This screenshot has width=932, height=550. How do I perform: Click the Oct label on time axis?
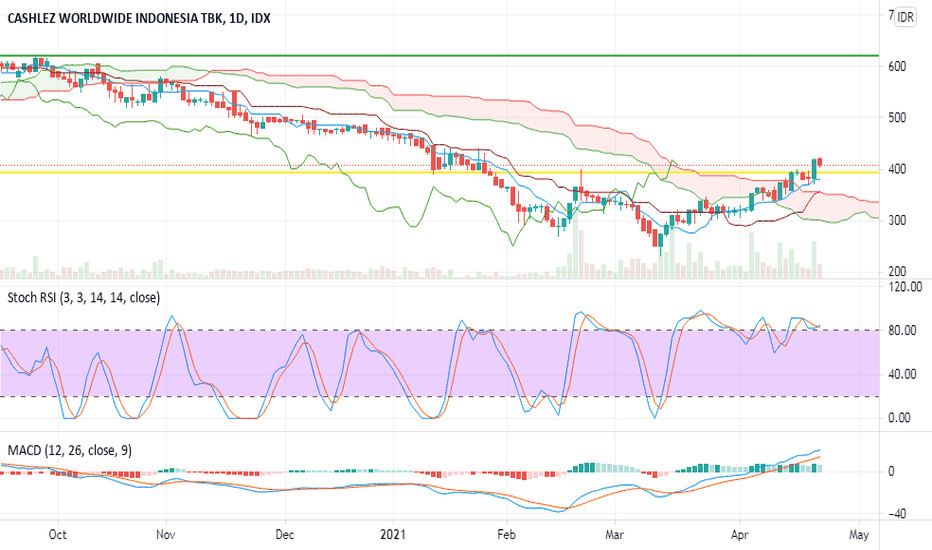tap(57, 534)
